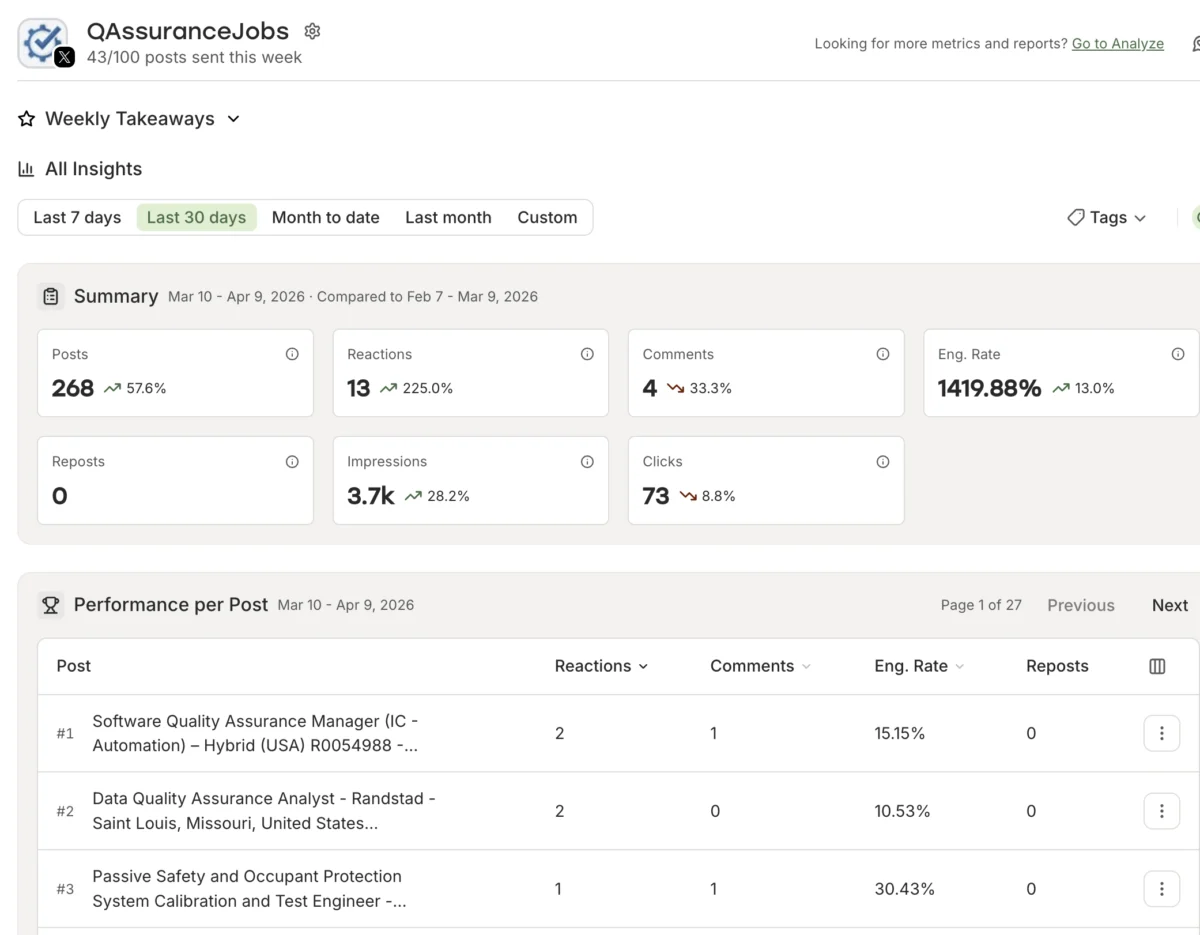The image size is (1200, 935).
Task: Open the Passive Safety and Occupant Protection post
Action: (249, 889)
